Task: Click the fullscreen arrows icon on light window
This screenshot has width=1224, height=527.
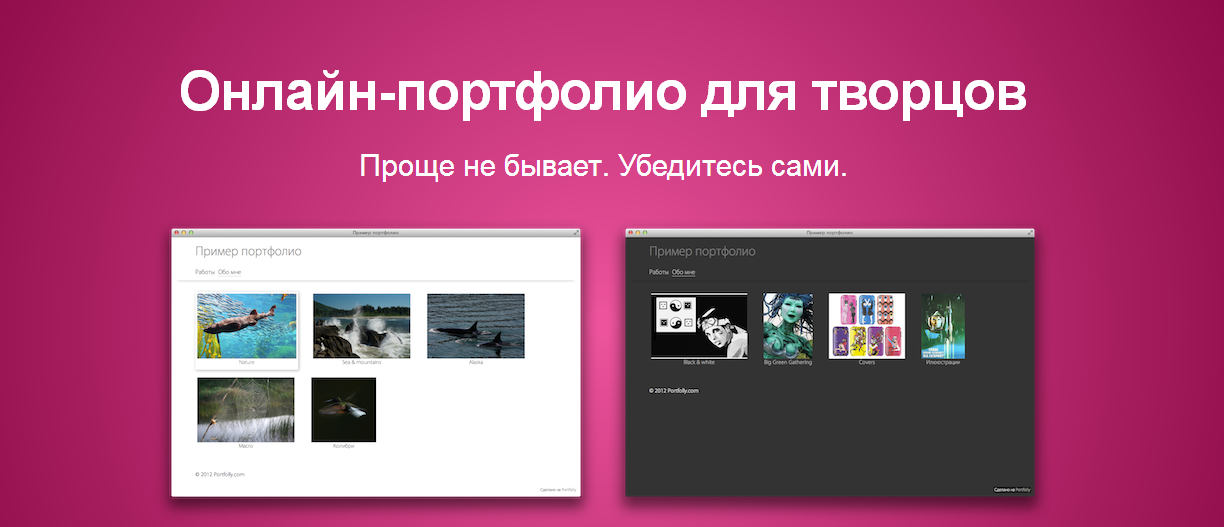Action: (576, 233)
